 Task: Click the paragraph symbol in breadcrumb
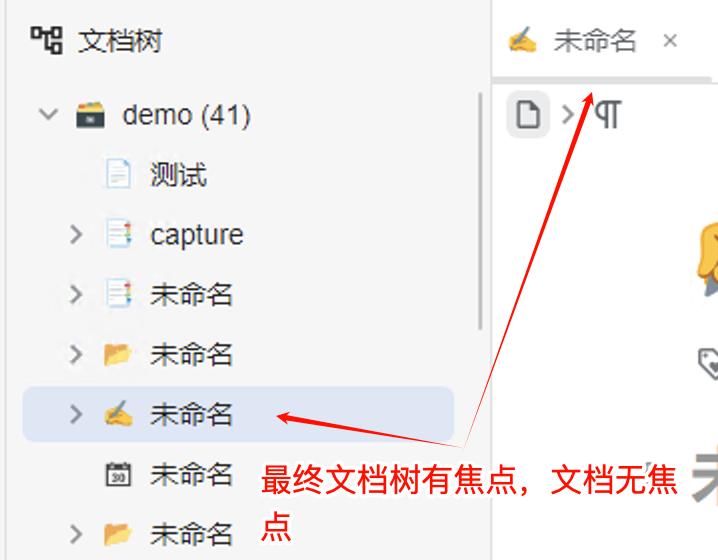[x=607, y=114]
